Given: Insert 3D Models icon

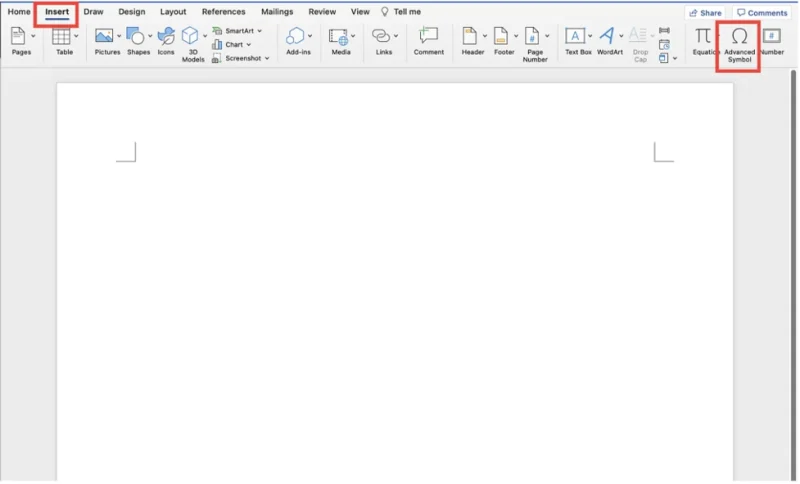Looking at the screenshot, I should [x=190, y=36].
